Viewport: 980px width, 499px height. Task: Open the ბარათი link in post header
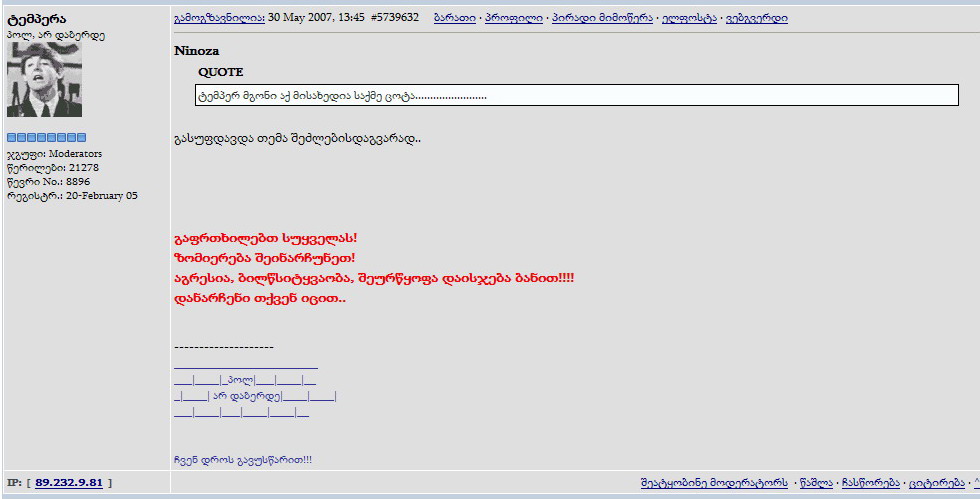(x=454, y=18)
